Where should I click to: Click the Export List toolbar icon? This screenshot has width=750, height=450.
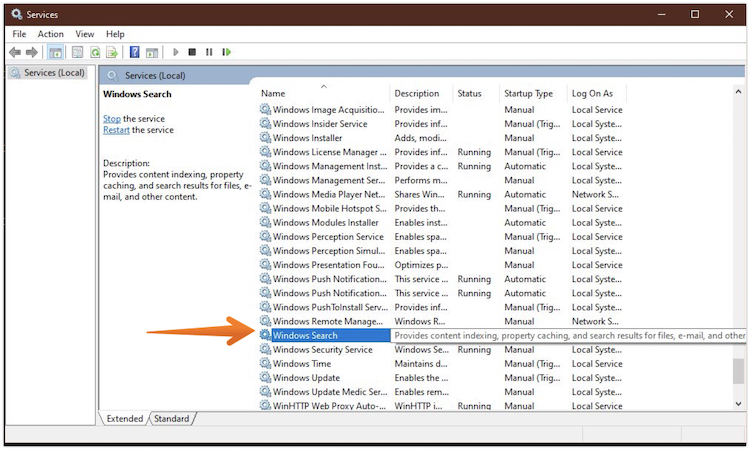(112, 52)
